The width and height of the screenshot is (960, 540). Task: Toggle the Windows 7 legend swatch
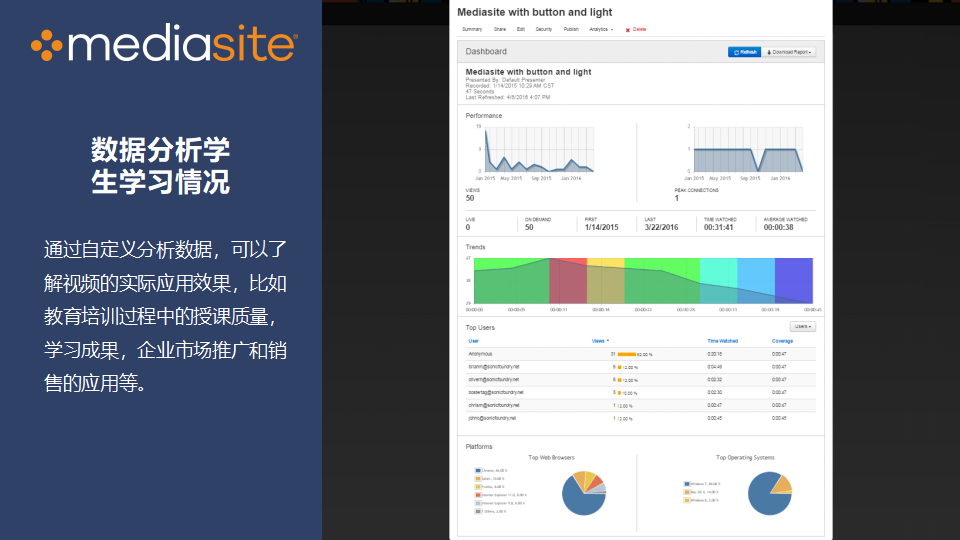tap(687, 484)
